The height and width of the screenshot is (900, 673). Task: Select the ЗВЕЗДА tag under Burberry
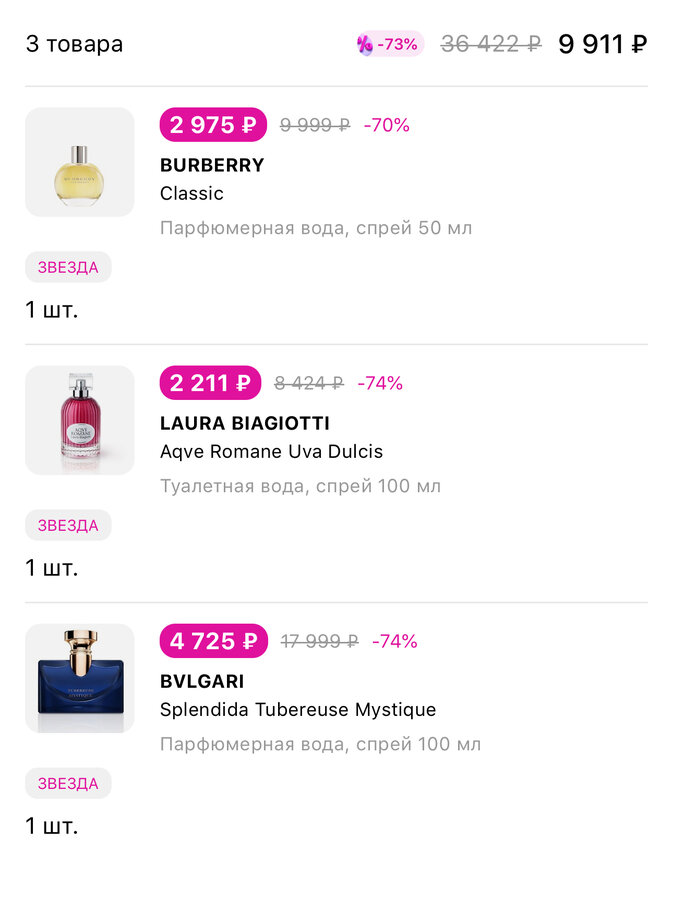pos(68,267)
